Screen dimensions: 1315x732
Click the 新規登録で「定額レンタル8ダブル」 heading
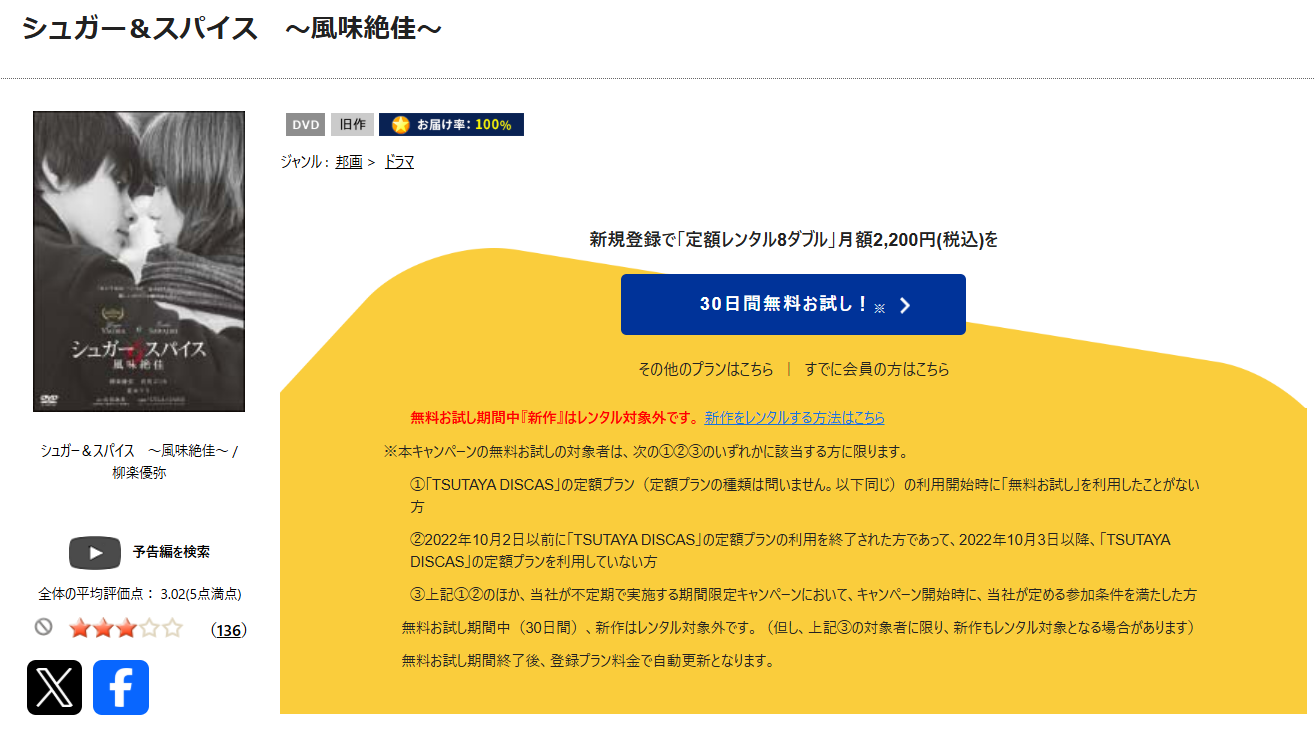793,240
